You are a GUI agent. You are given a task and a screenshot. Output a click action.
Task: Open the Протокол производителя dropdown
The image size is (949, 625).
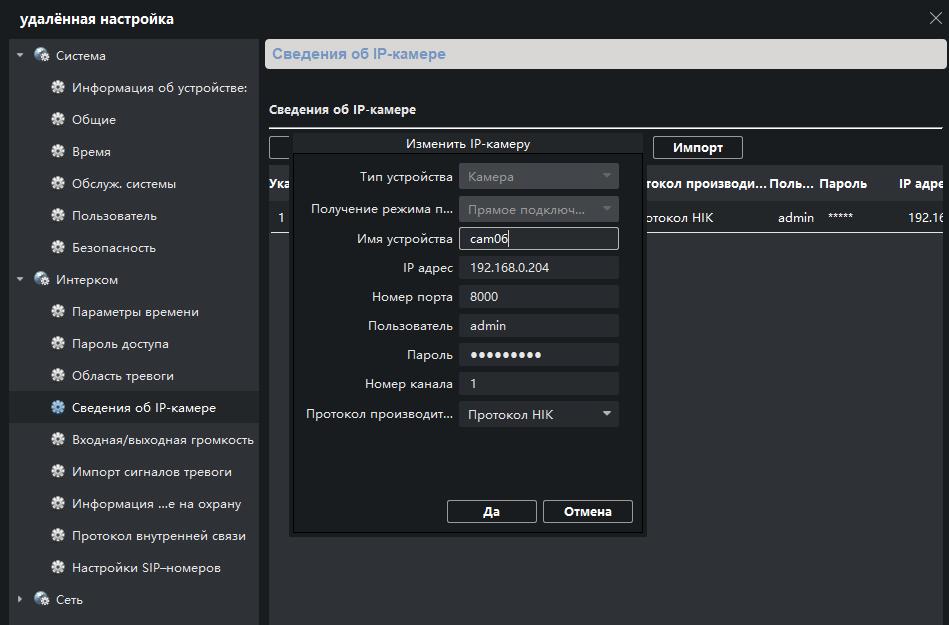[x=538, y=414]
